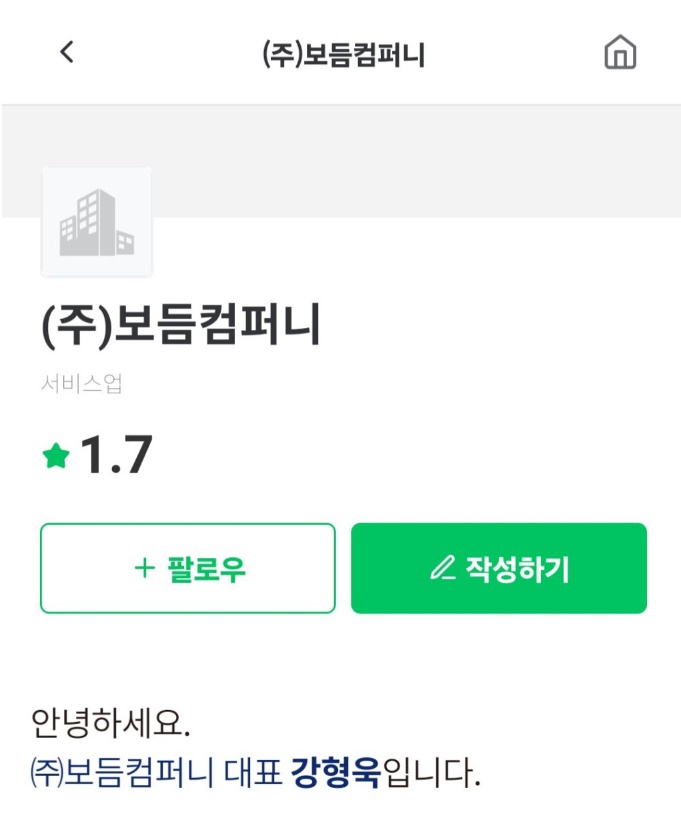Click the header title (주)보듬컴퍼니
The height and width of the screenshot is (819, 681).
343,54
